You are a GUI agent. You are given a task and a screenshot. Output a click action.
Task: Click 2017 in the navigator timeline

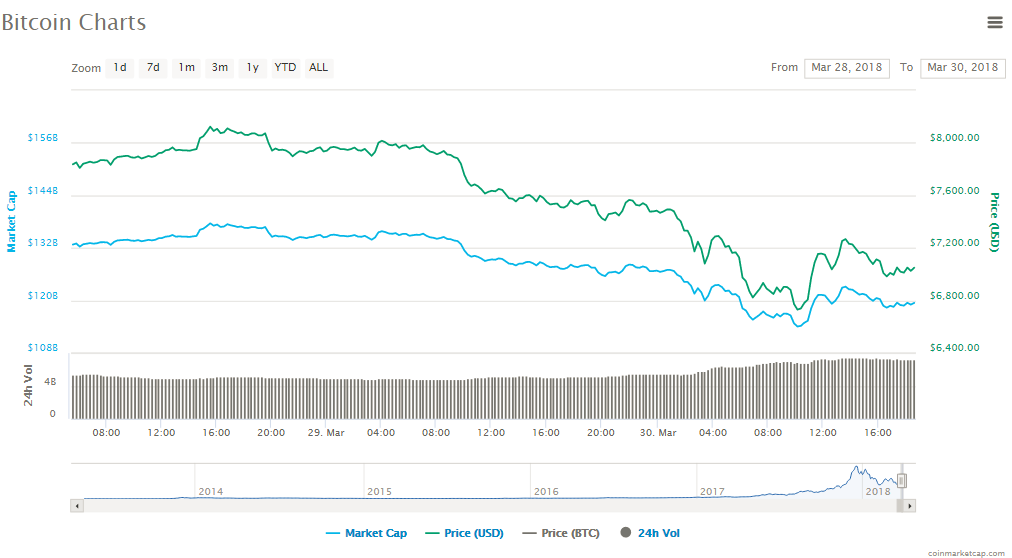pyautogui.click(x=712, y=491)
